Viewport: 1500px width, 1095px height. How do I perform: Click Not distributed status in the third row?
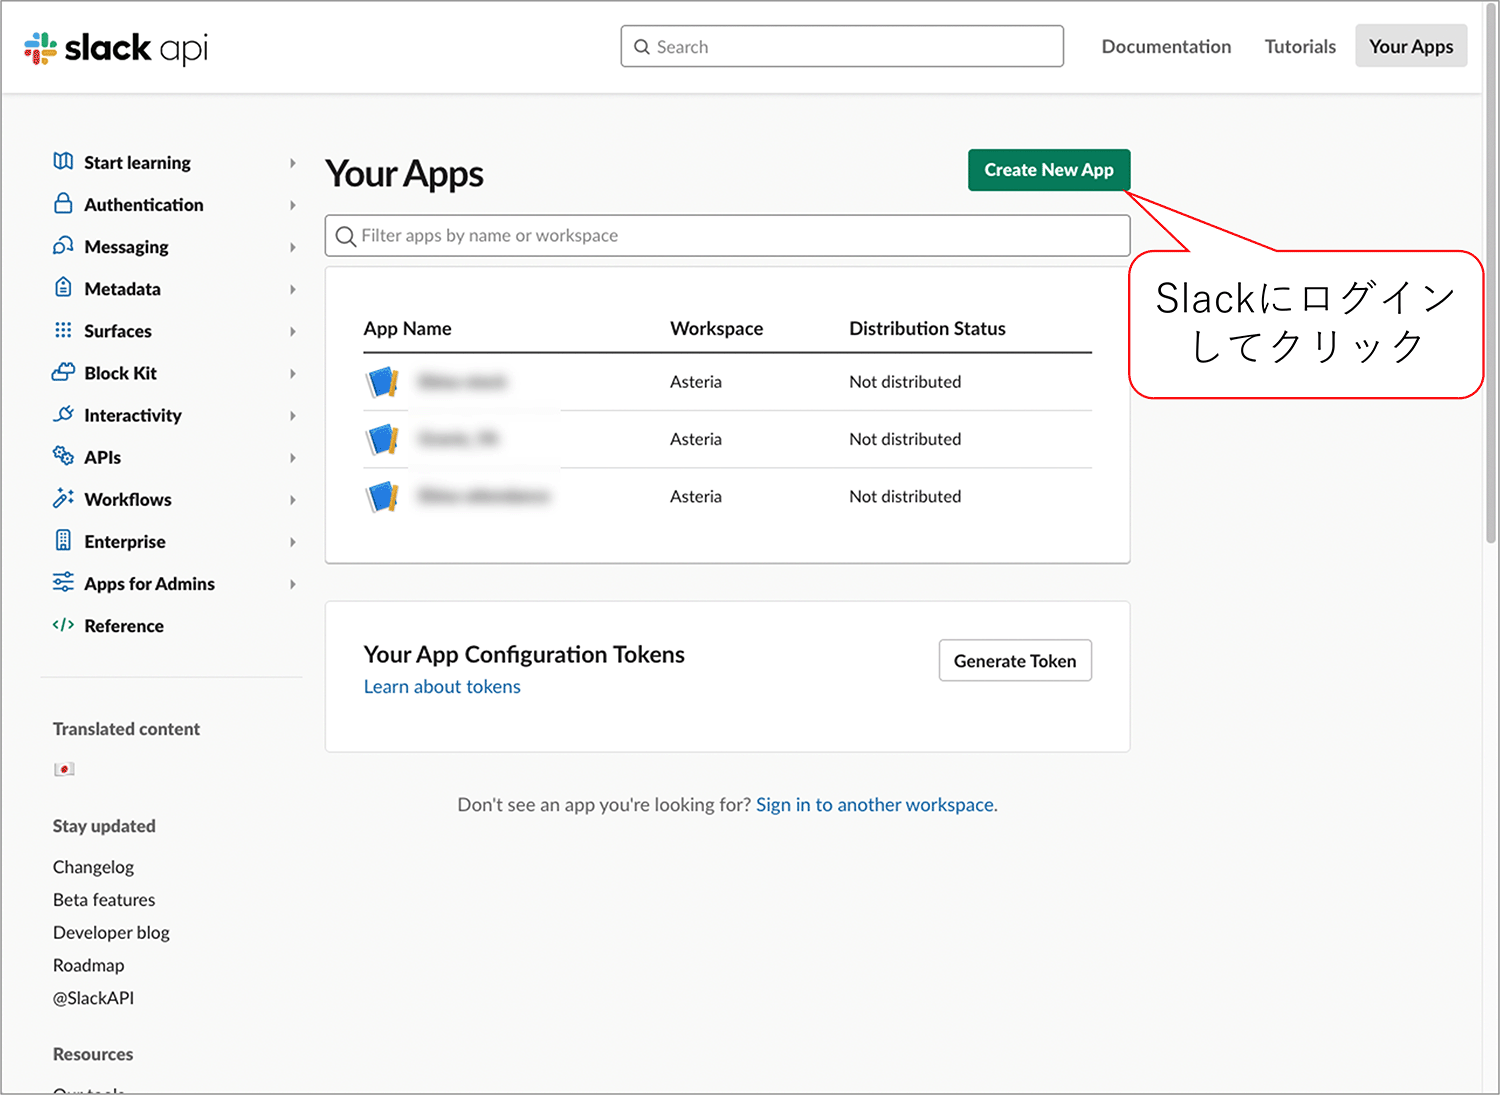[905, 496]
